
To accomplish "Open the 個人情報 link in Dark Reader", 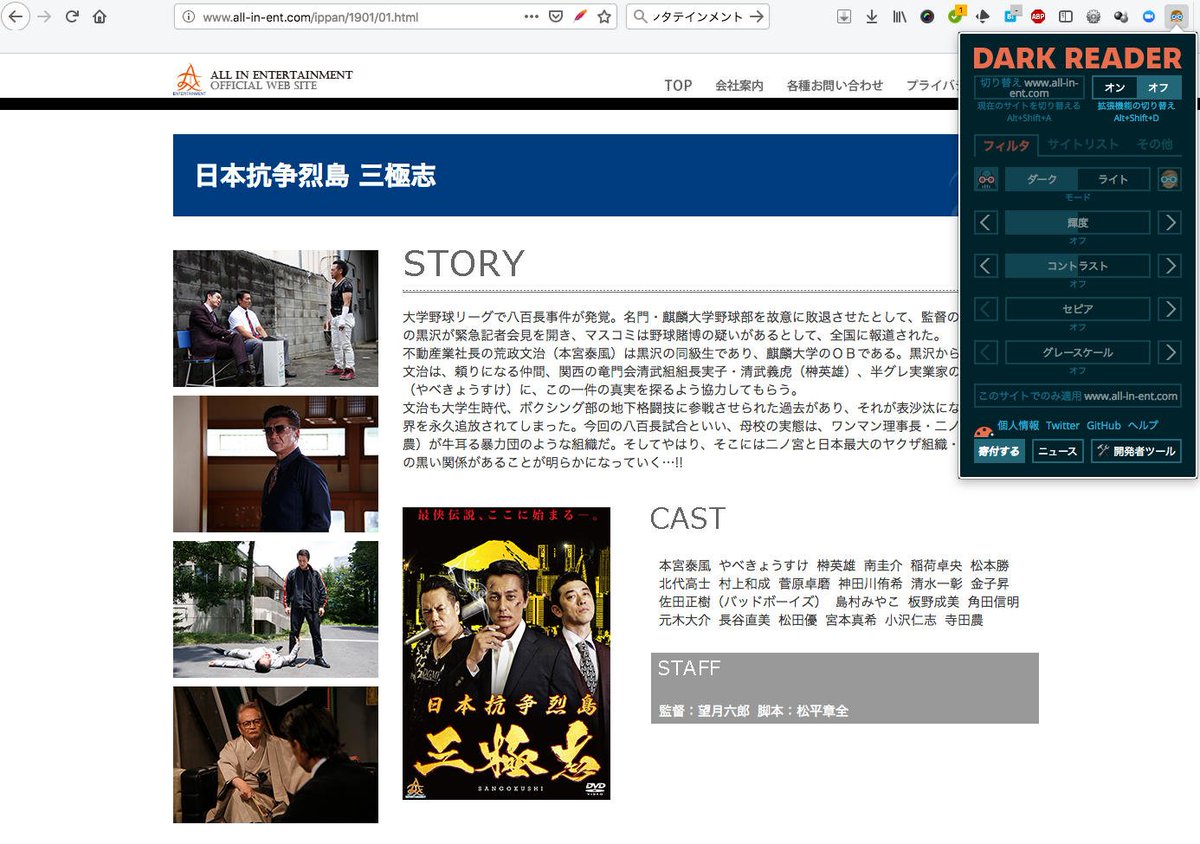I will 1018,425.
